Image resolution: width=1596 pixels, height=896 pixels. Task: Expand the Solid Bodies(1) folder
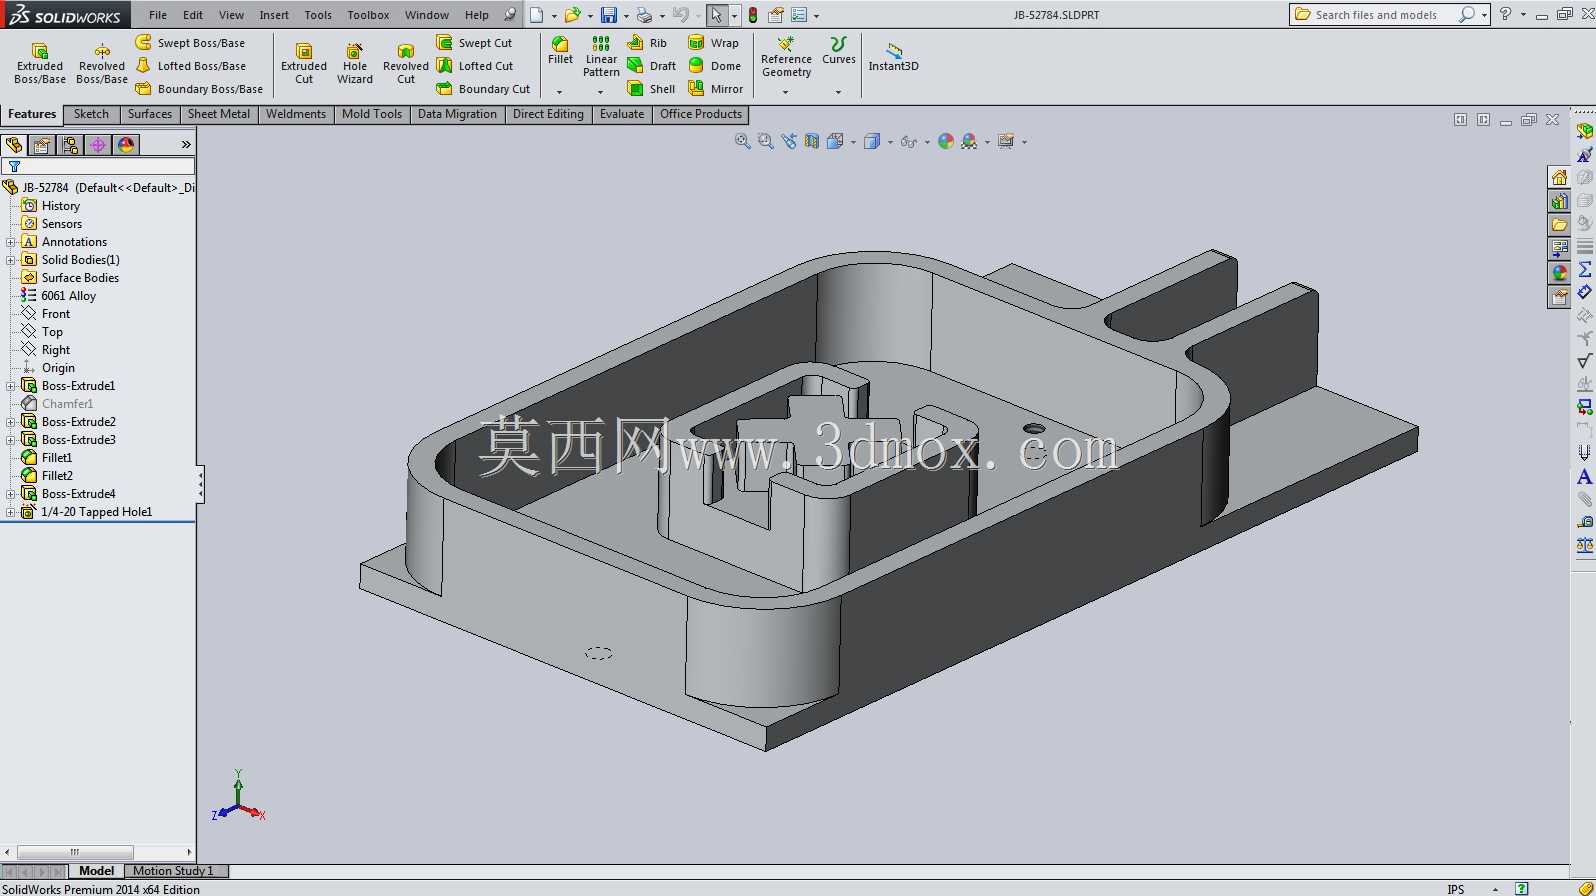tap(10, 260)
